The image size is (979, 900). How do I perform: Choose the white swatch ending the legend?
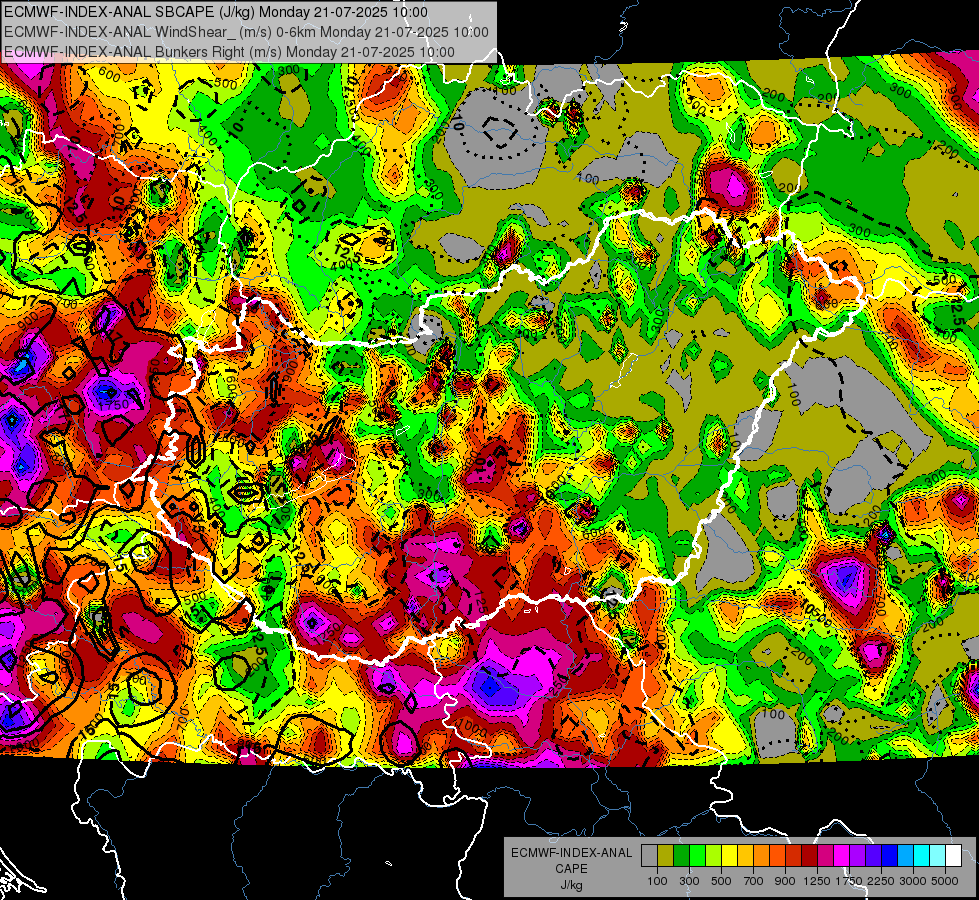click(954, 856)
